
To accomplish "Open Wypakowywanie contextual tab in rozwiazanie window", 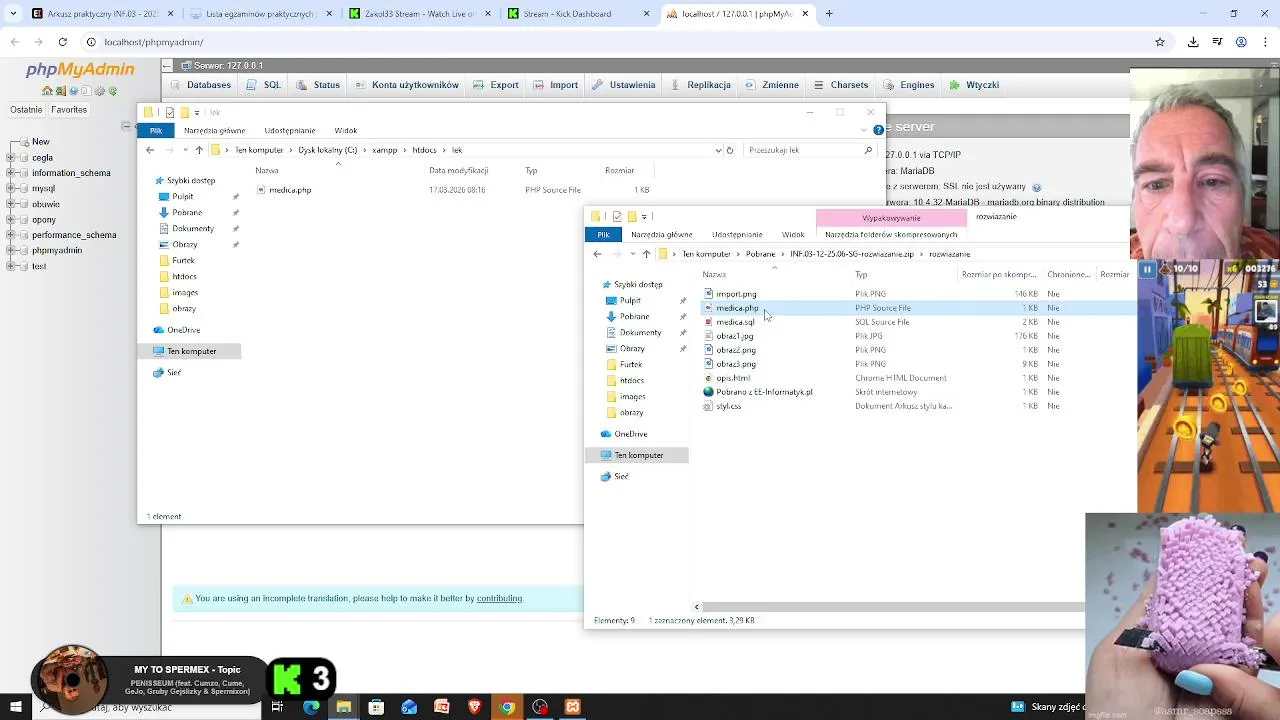I will [891, 218].
